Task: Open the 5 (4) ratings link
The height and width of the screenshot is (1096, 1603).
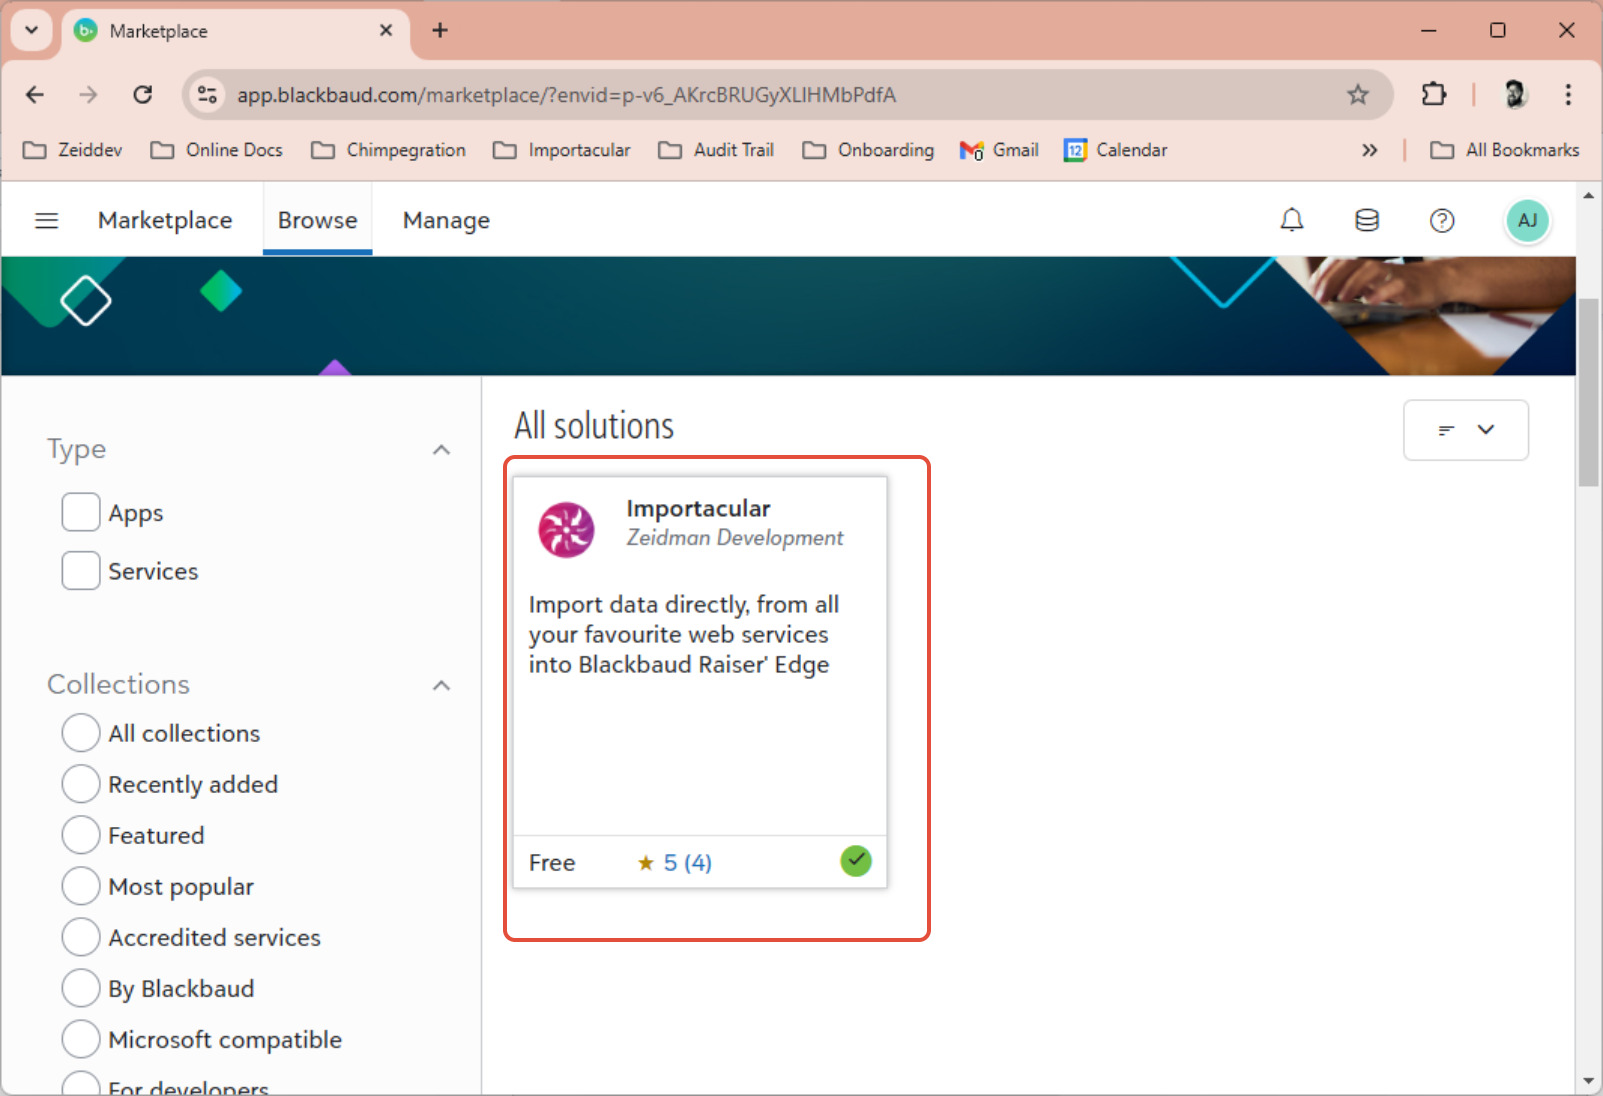Action: point(688,862)
